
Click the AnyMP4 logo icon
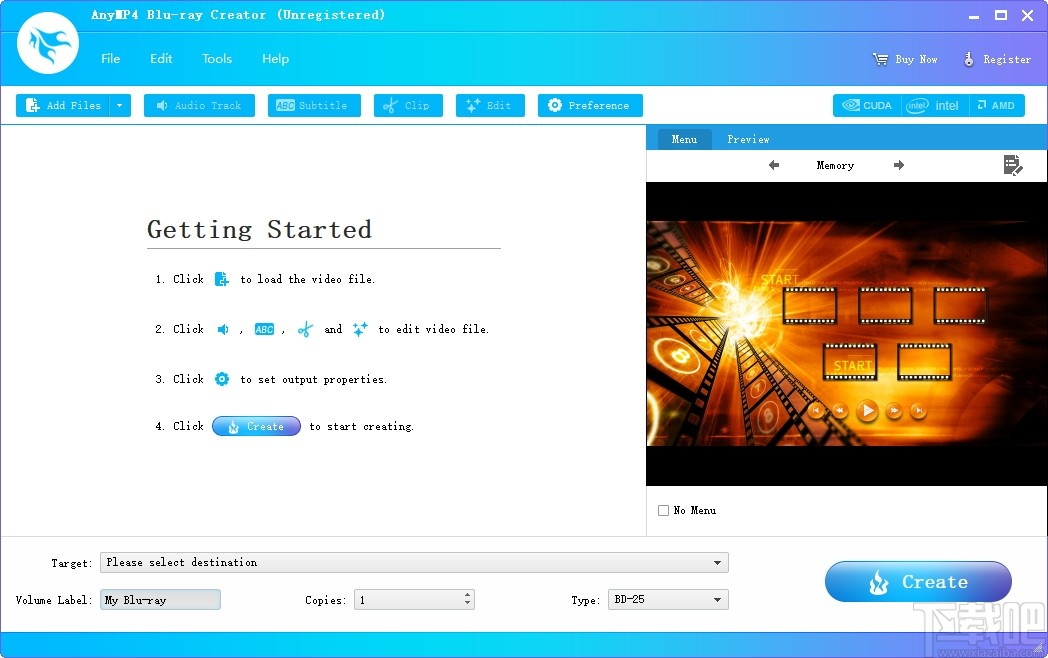click(x=47, y=43)
